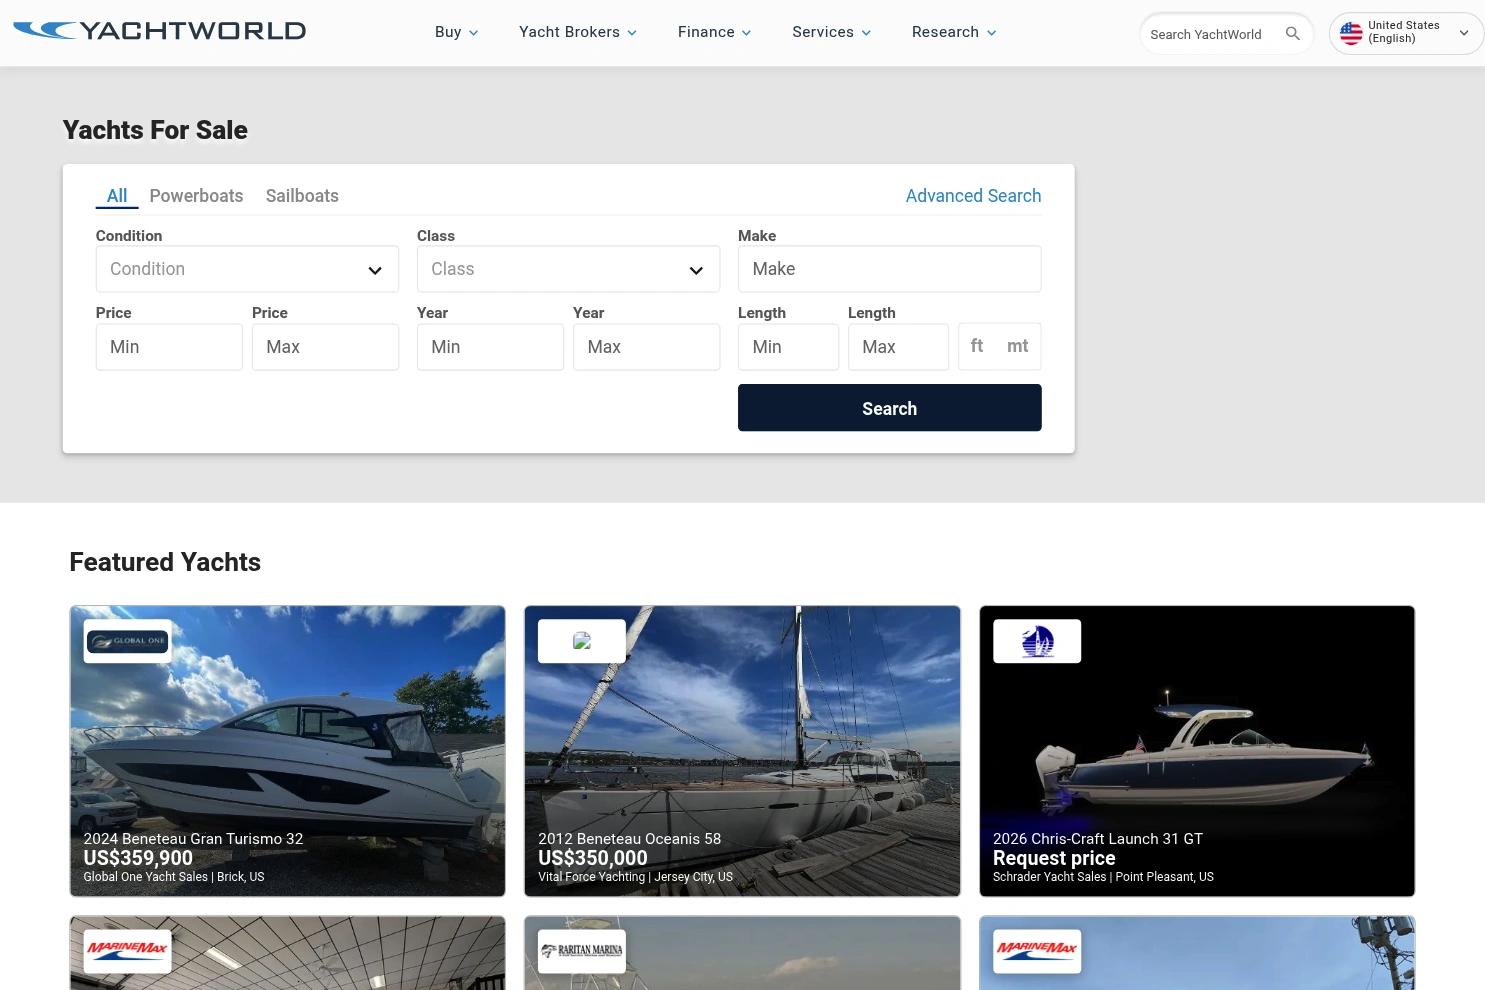Expand the Yacht Brokers menu

578,32
